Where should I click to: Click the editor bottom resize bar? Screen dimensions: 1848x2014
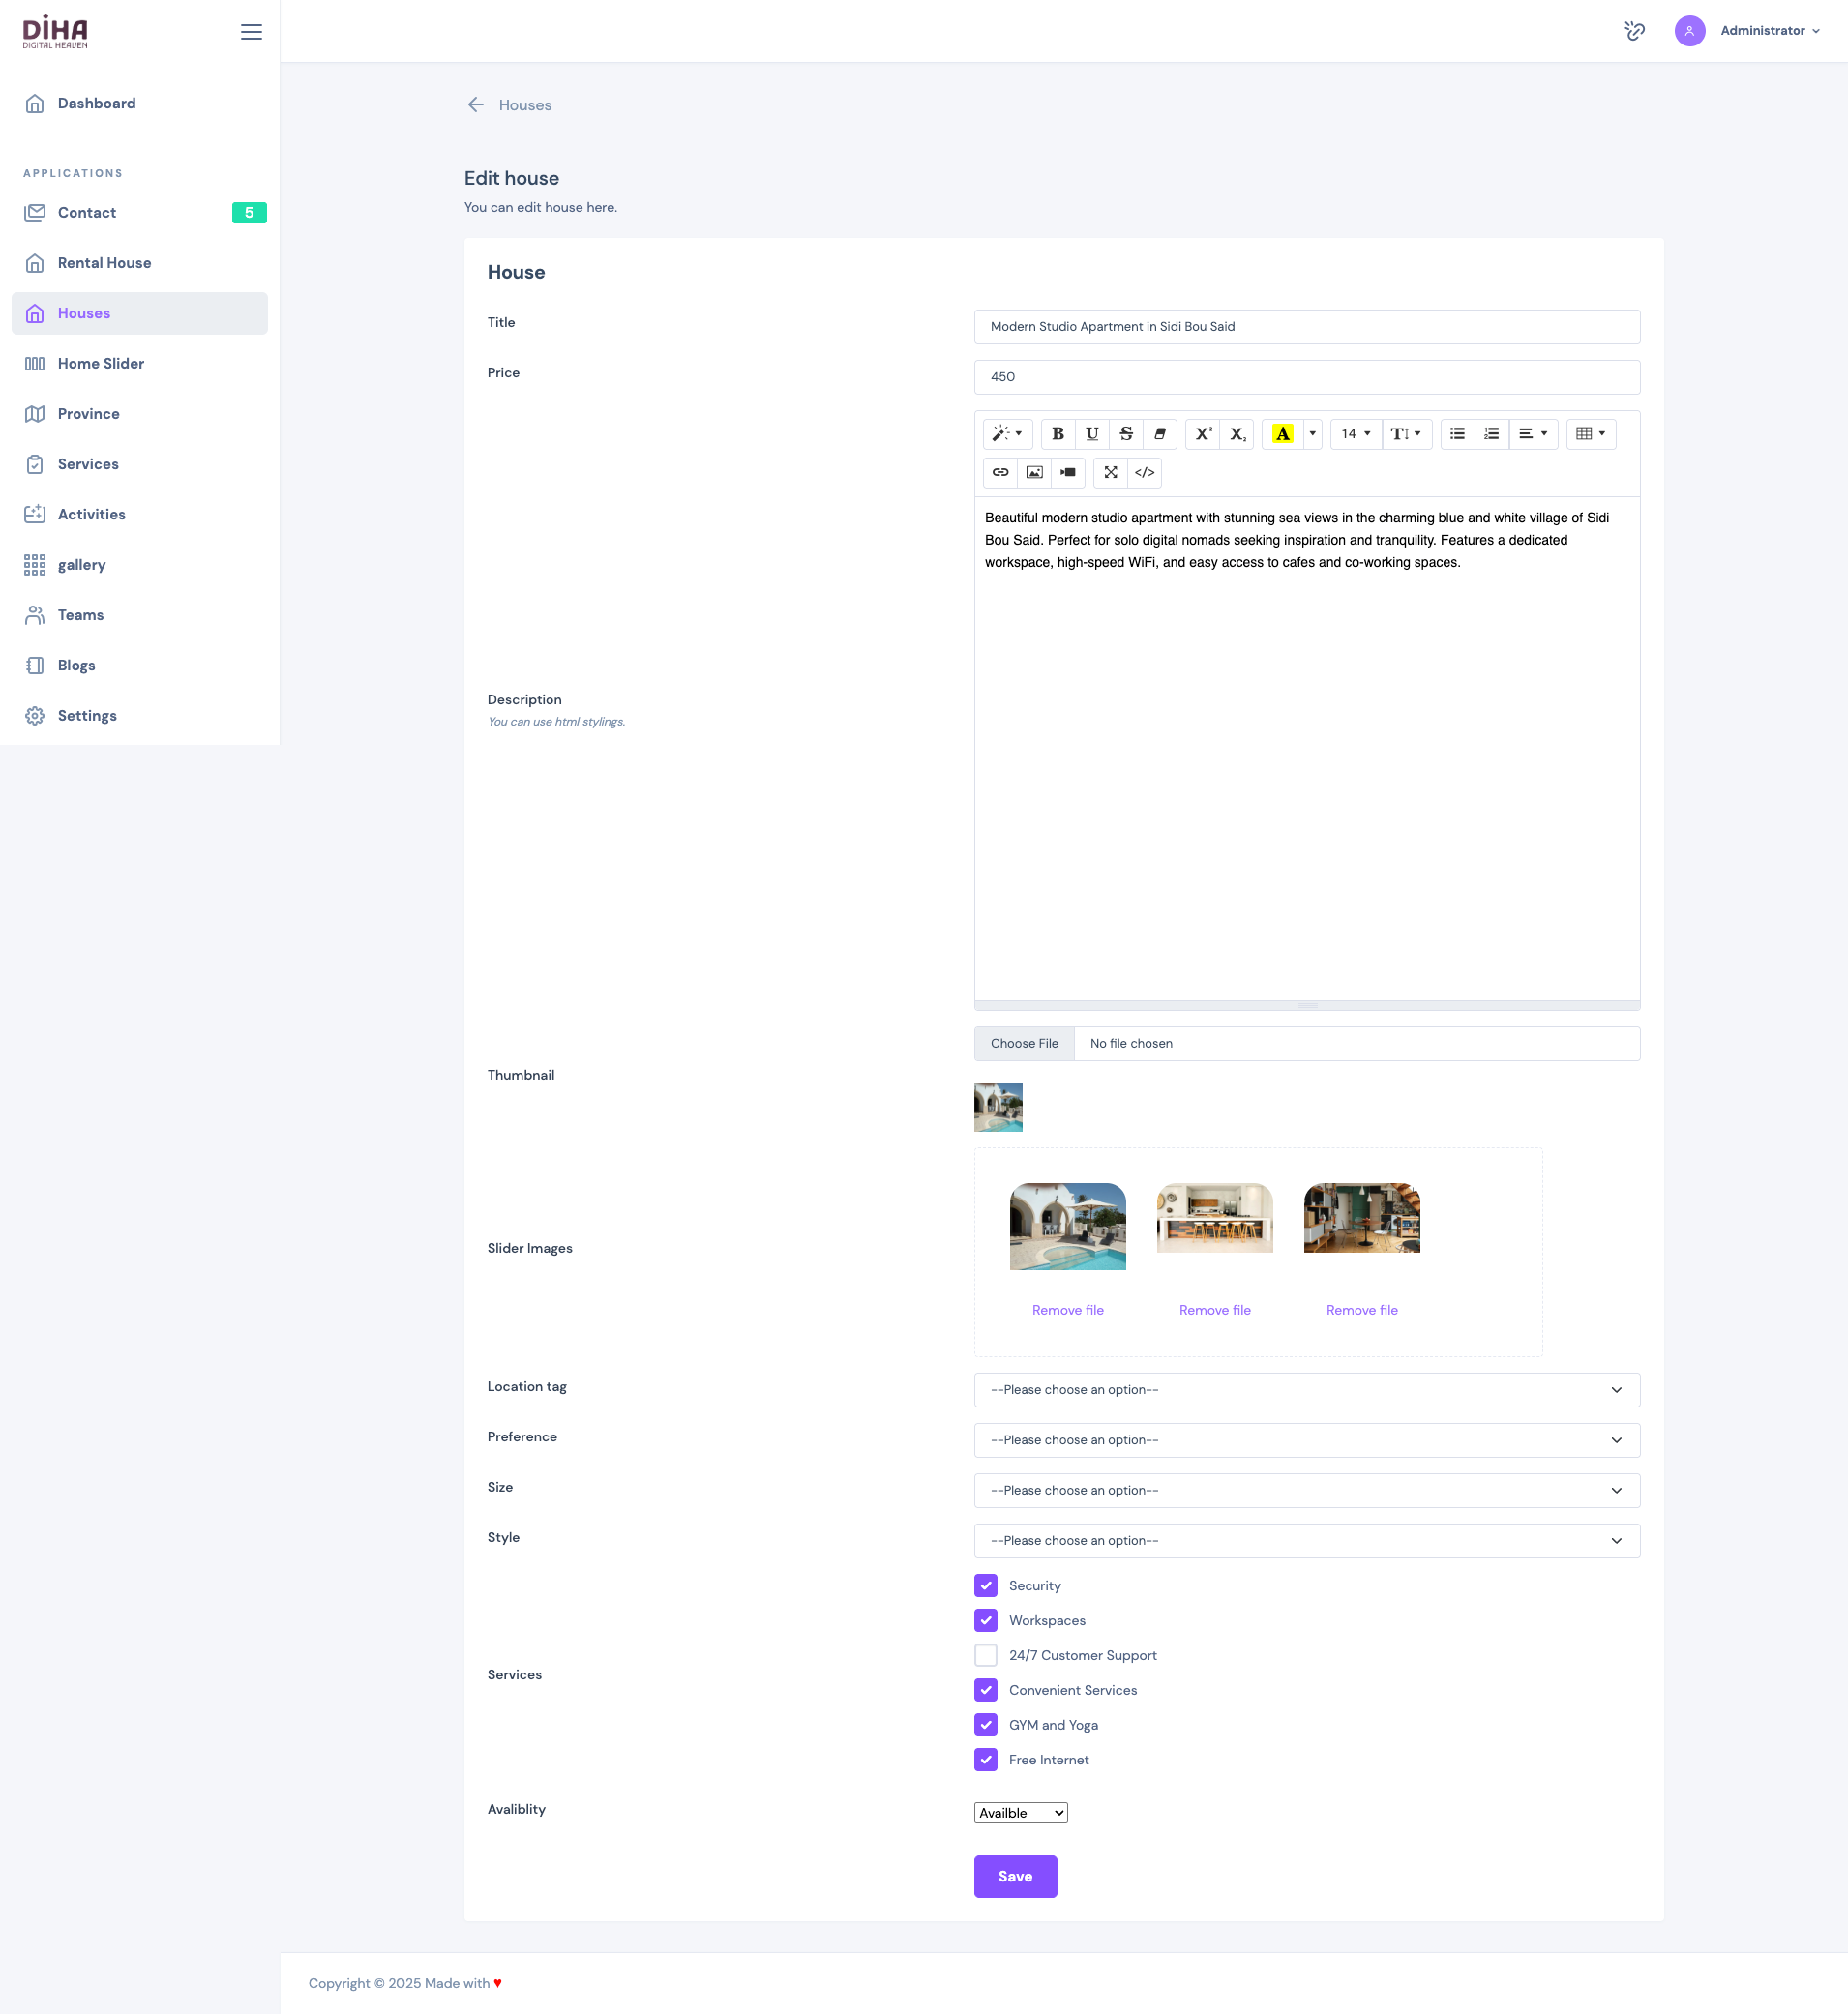coord(1306,1005)
